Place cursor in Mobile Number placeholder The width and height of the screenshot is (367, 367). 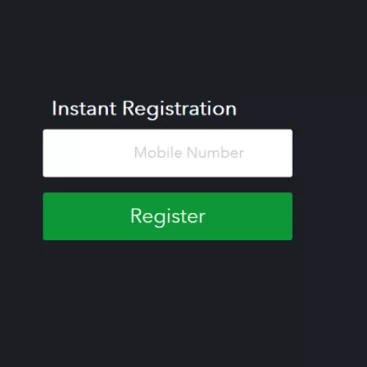click(189, 153)
